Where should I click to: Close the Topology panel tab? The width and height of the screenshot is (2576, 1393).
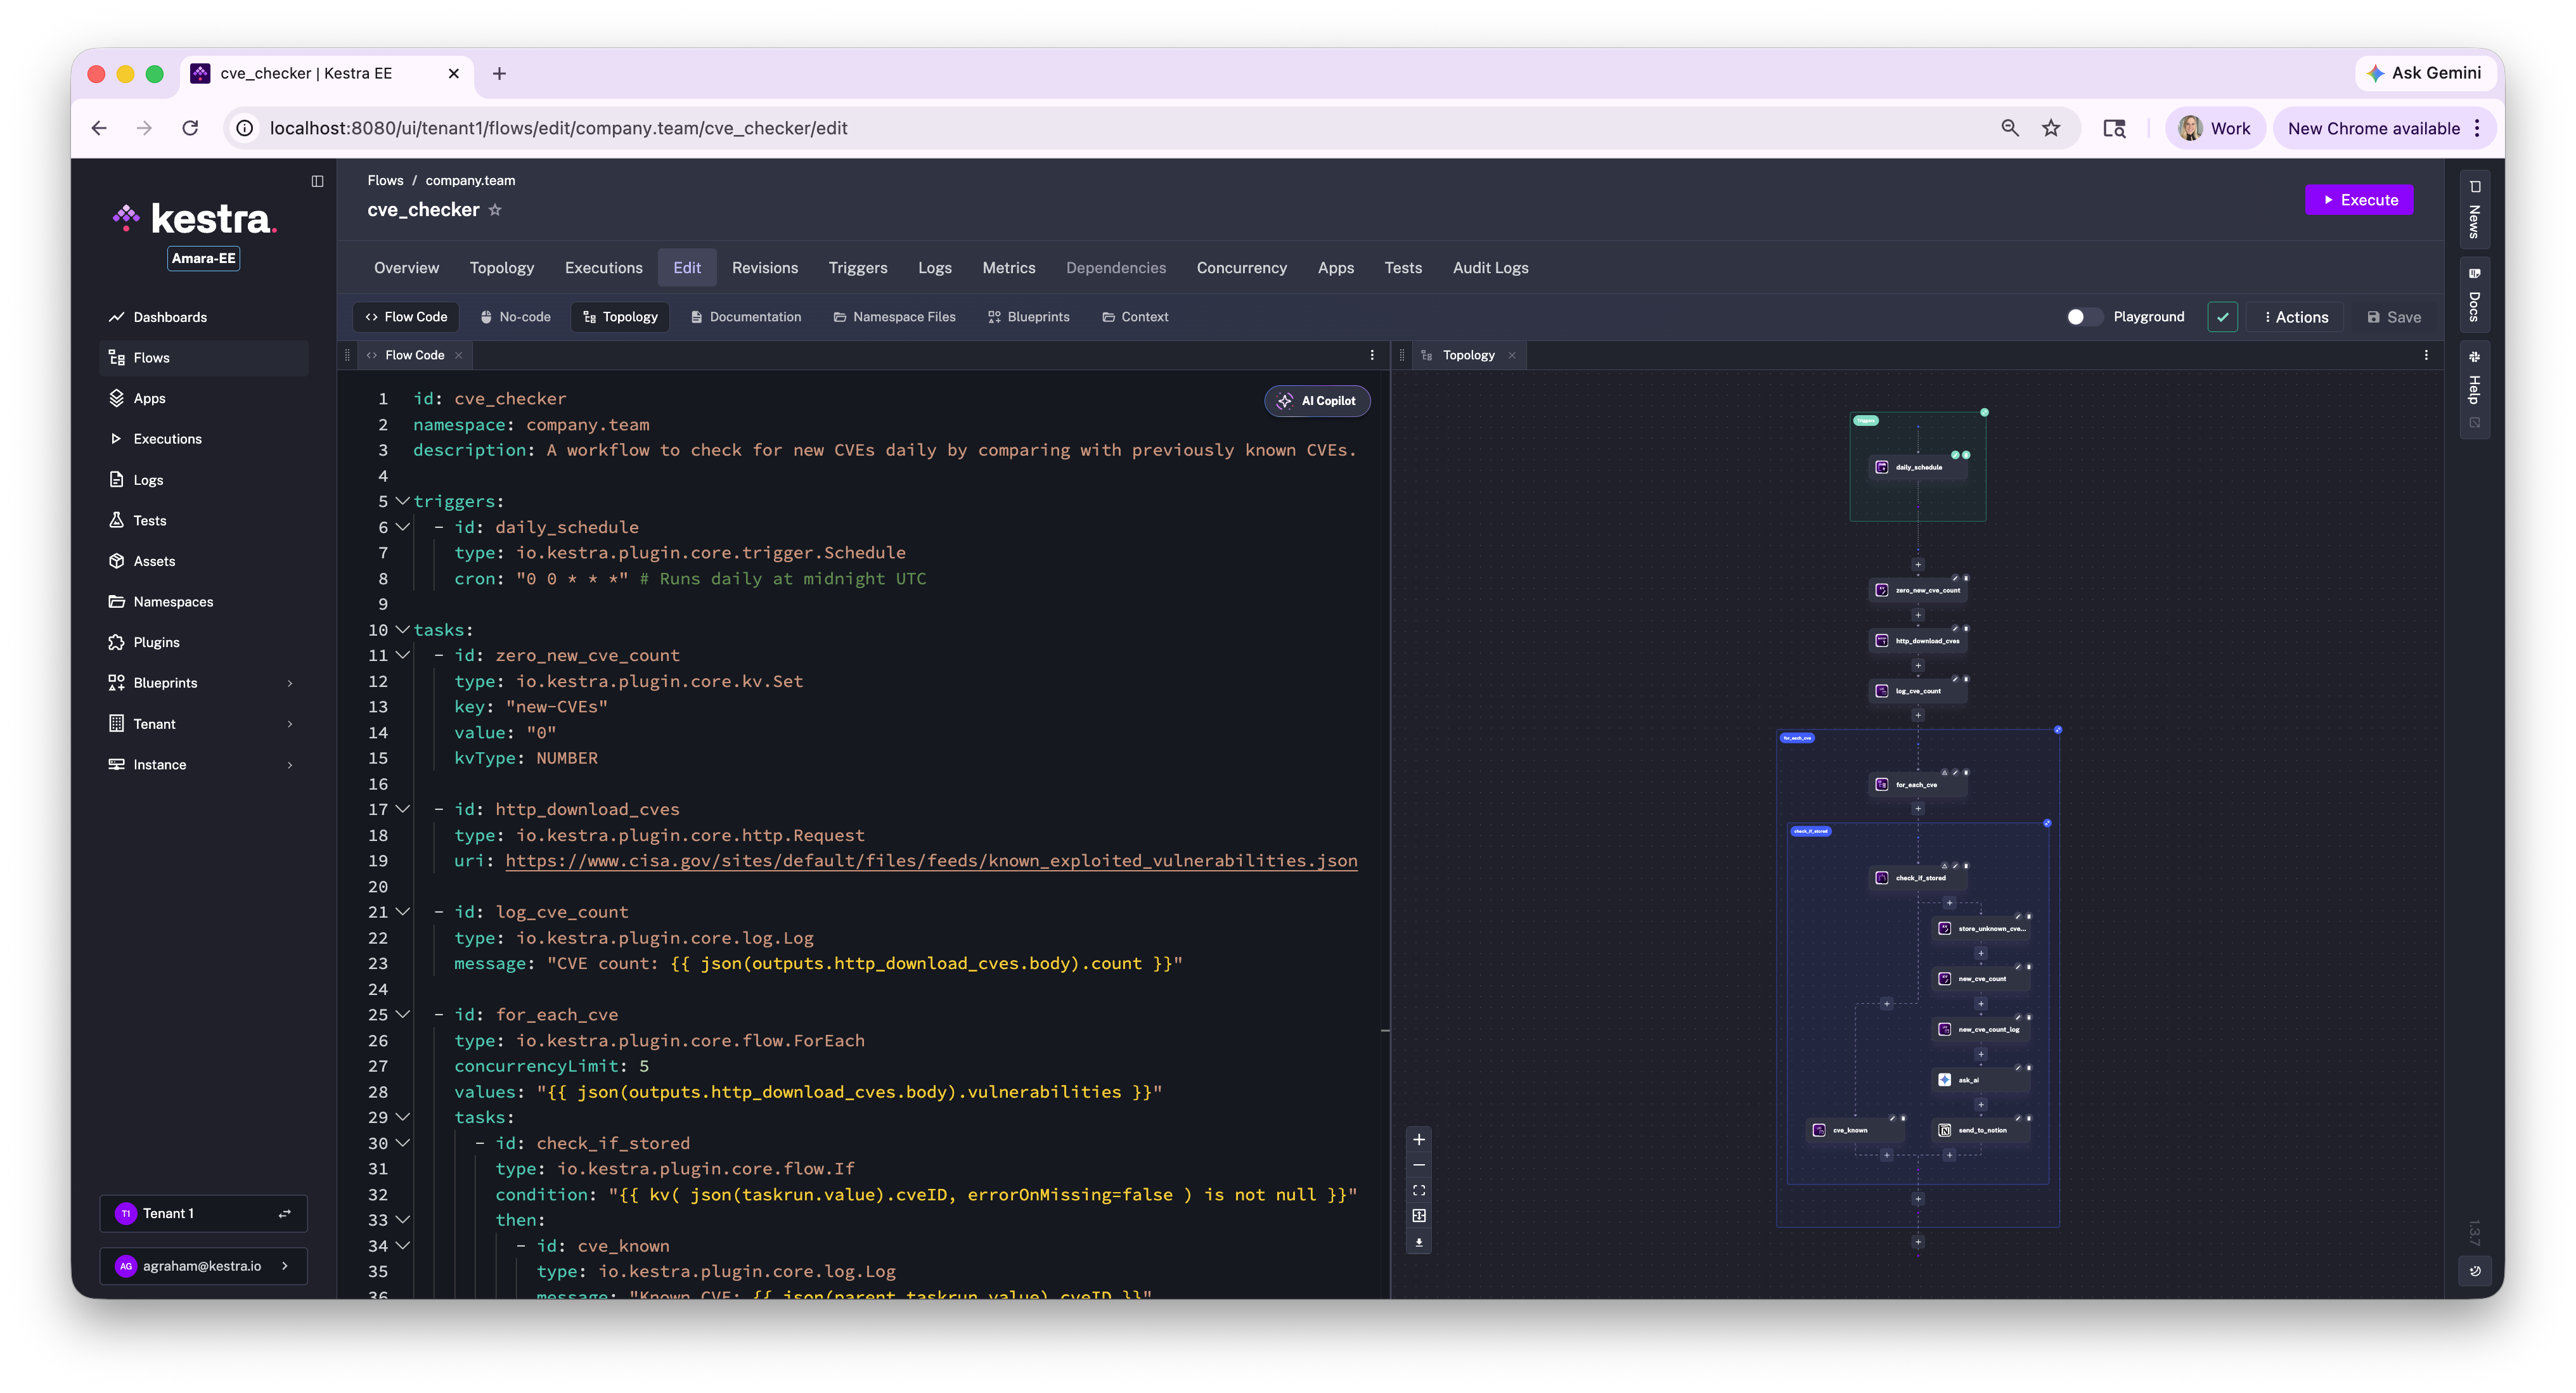(x=1512, y=356)
